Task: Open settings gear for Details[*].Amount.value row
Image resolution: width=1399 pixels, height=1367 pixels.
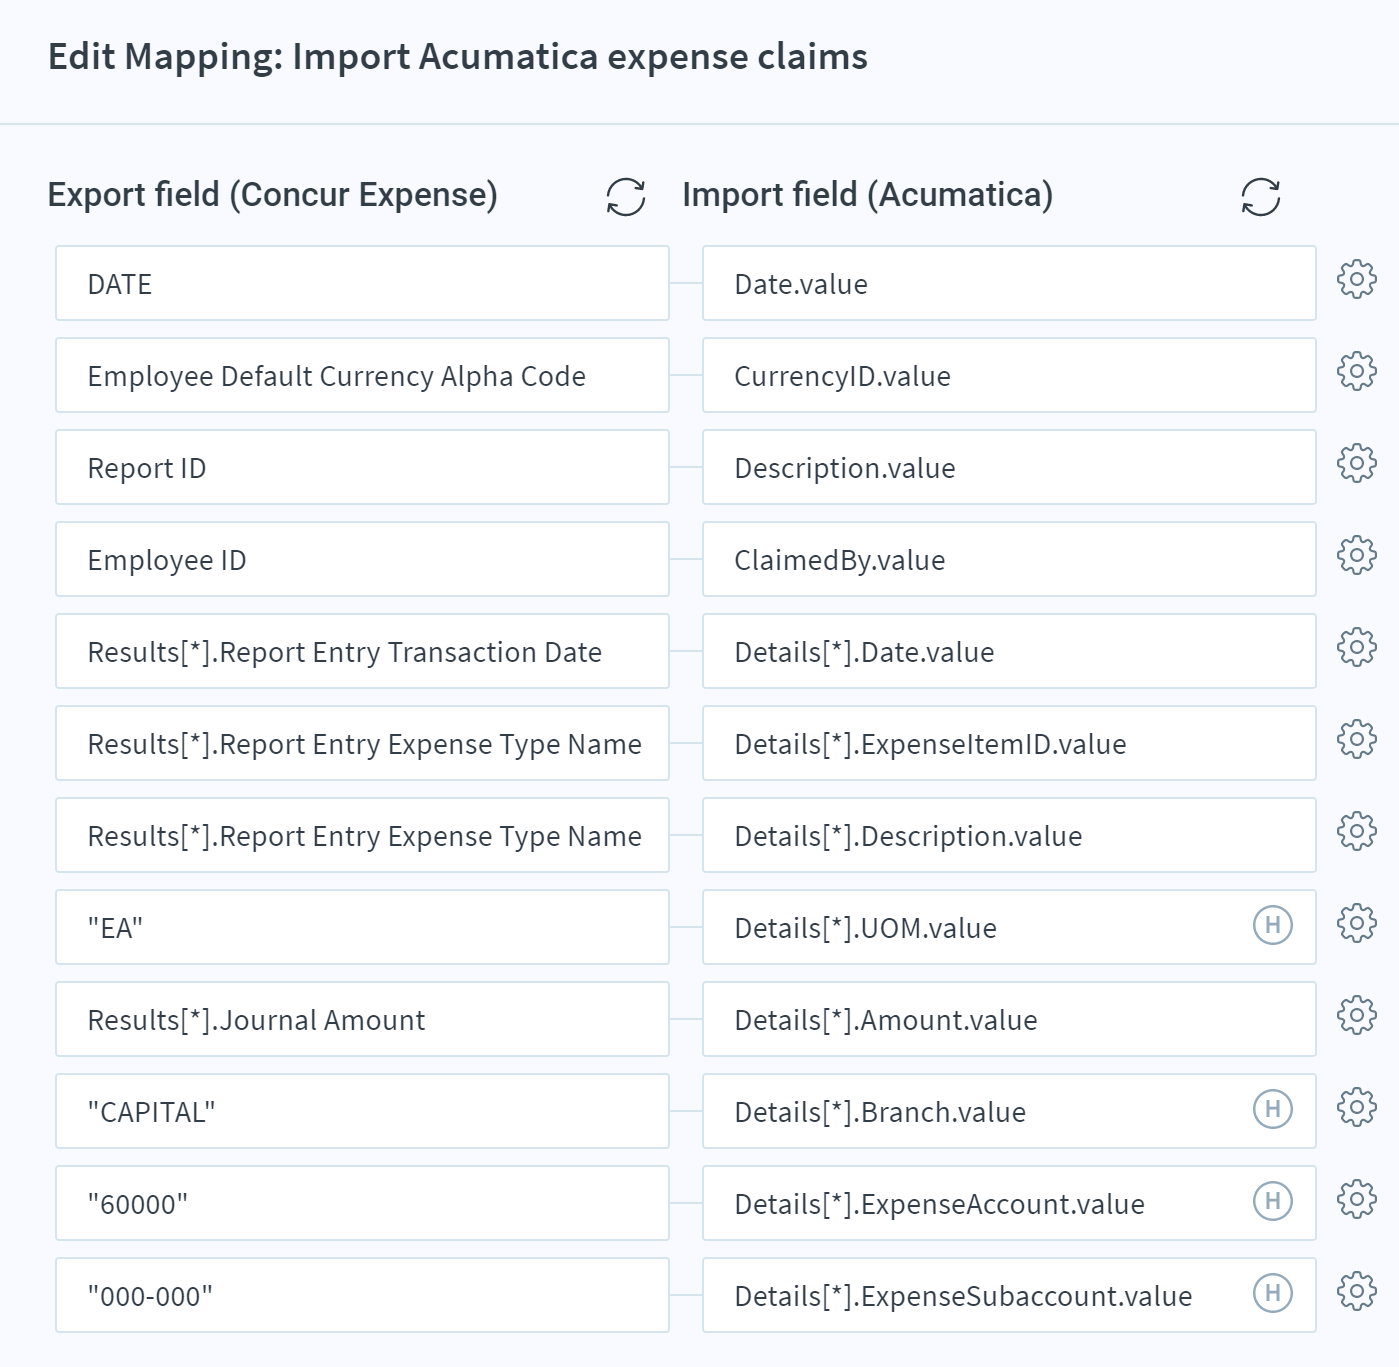Action: pos(1357,1015)
